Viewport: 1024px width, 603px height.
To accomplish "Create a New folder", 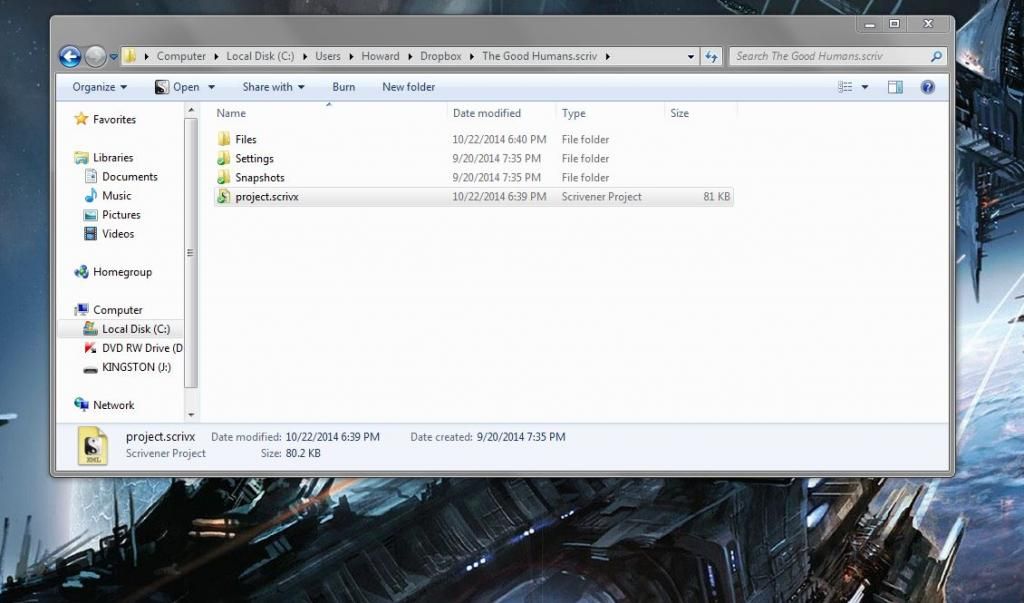I will click(x=409, y=87).
